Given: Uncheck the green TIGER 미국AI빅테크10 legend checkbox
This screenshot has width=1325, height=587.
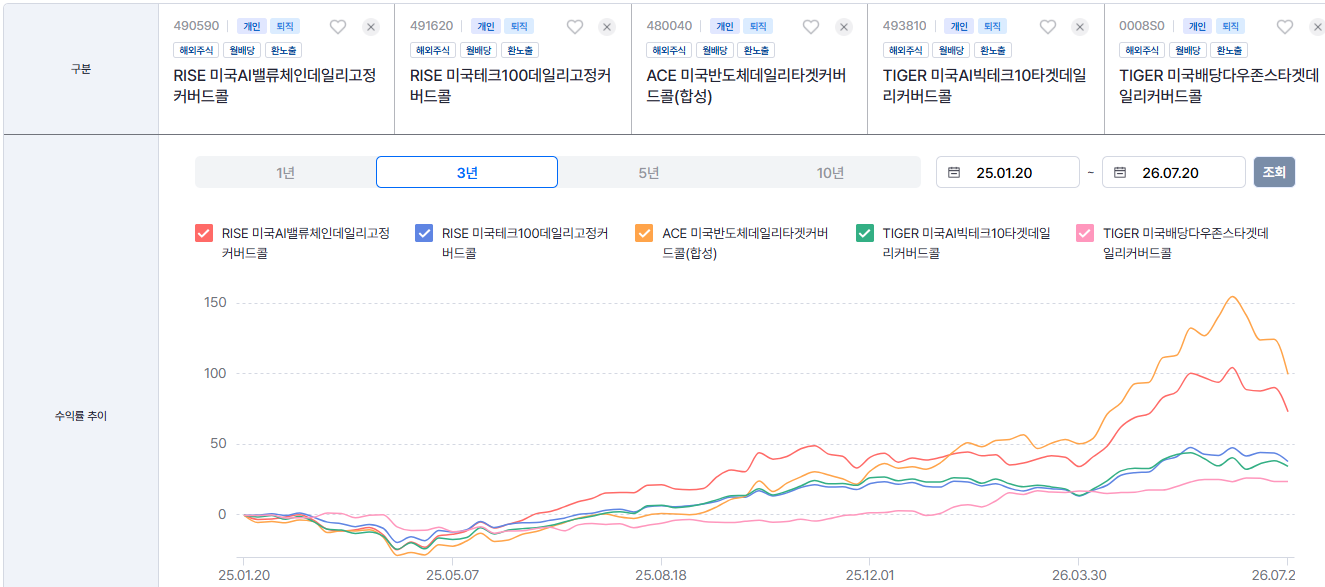Looking at the screenshot, I should pyautogui.click(x=865, y=233).
